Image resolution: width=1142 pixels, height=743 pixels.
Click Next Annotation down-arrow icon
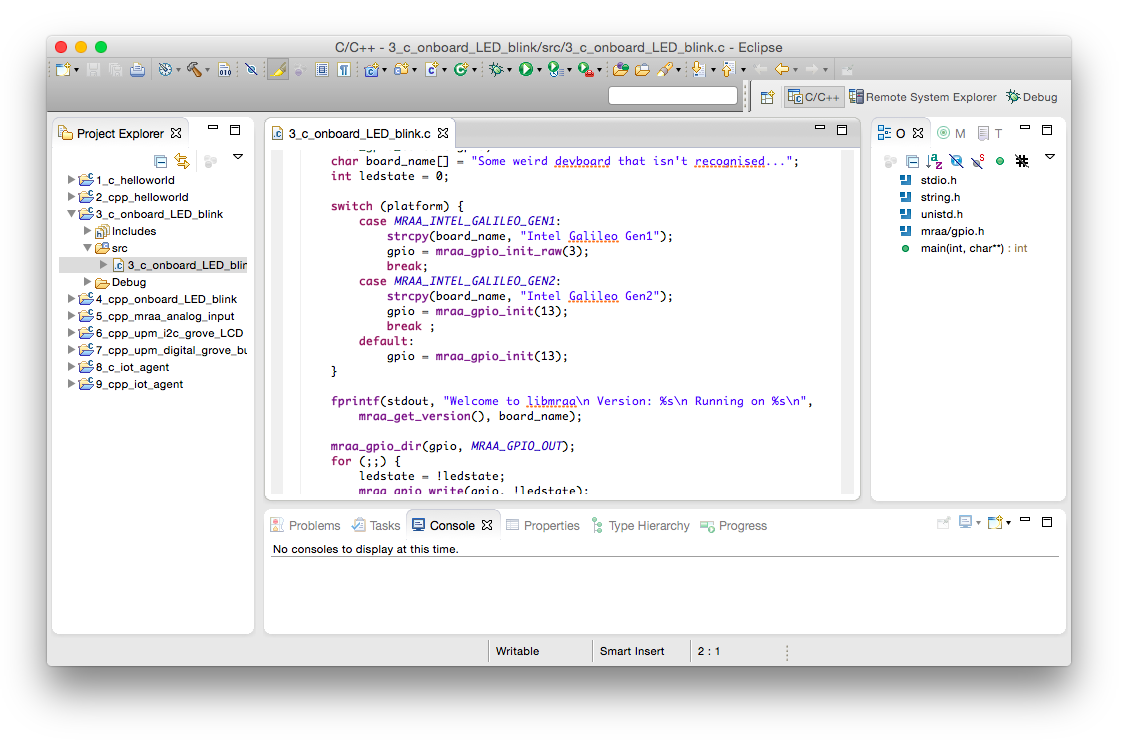click(x=698, y=70)
